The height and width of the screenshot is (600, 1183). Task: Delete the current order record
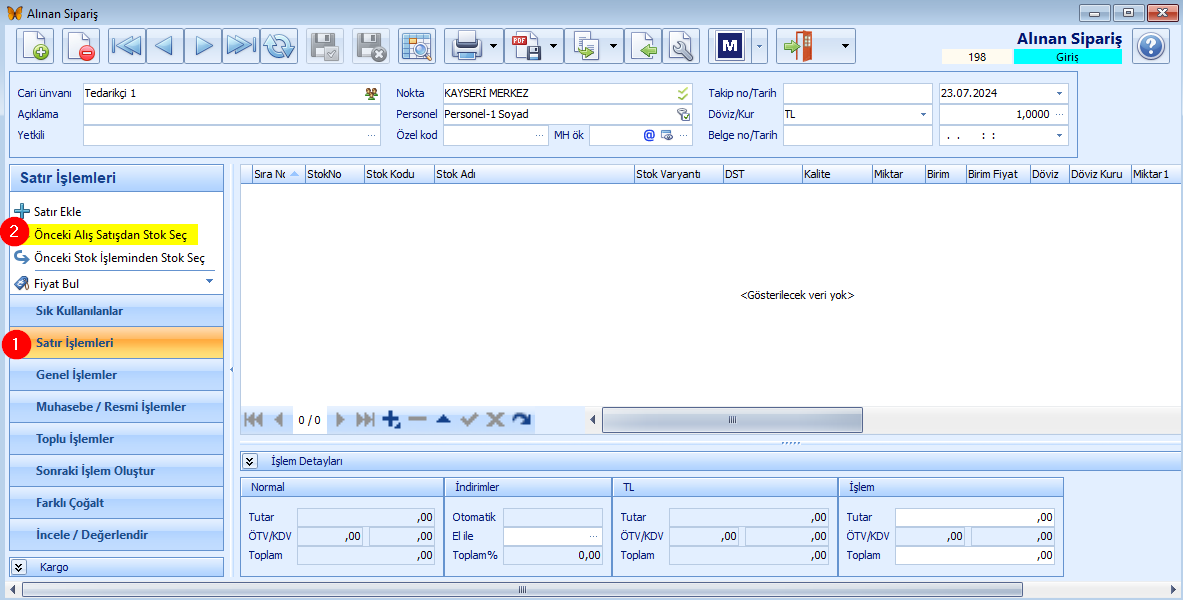81,46
